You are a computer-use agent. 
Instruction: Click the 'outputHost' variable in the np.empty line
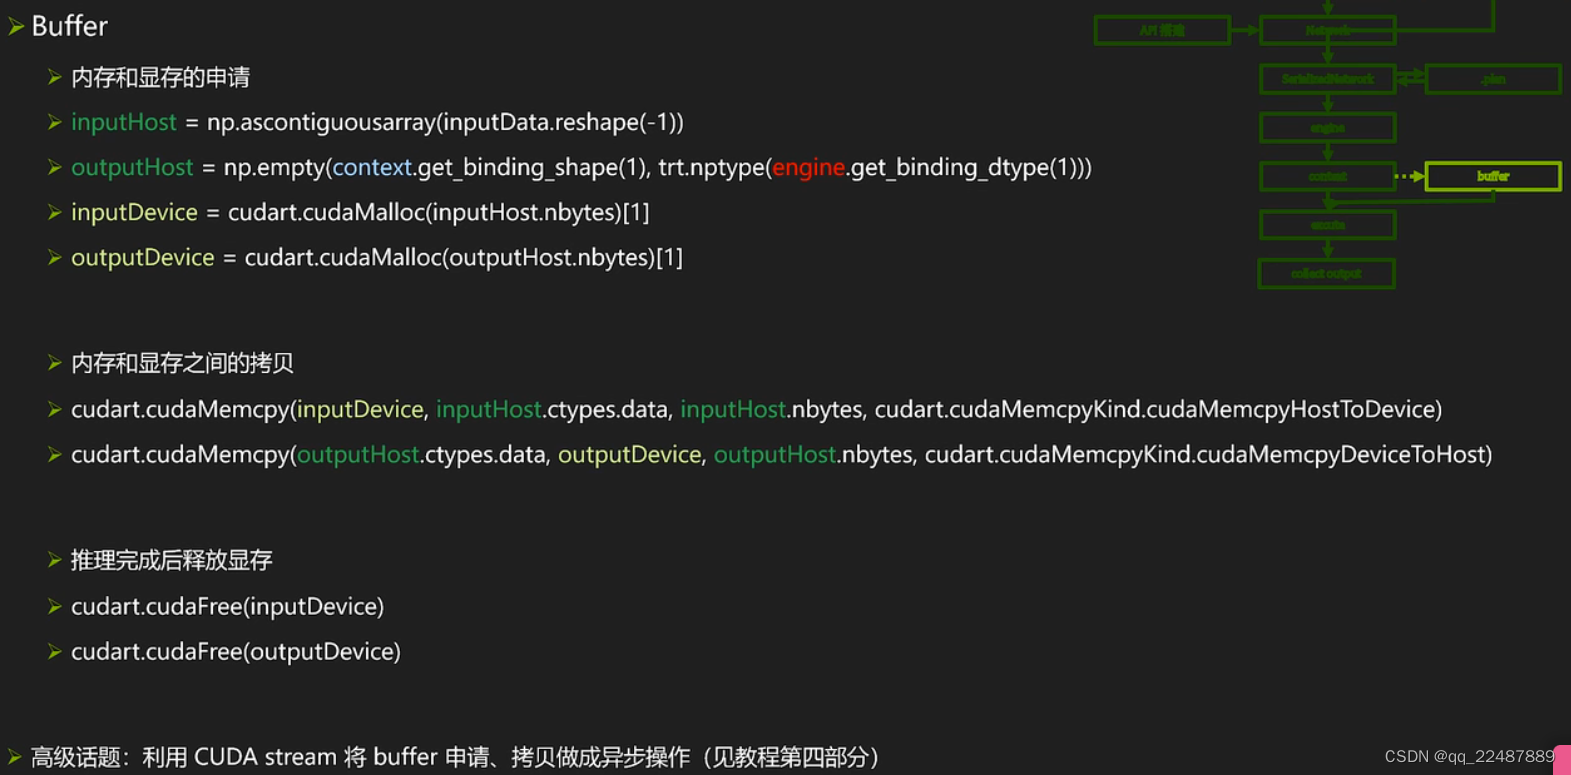point(132,167)
